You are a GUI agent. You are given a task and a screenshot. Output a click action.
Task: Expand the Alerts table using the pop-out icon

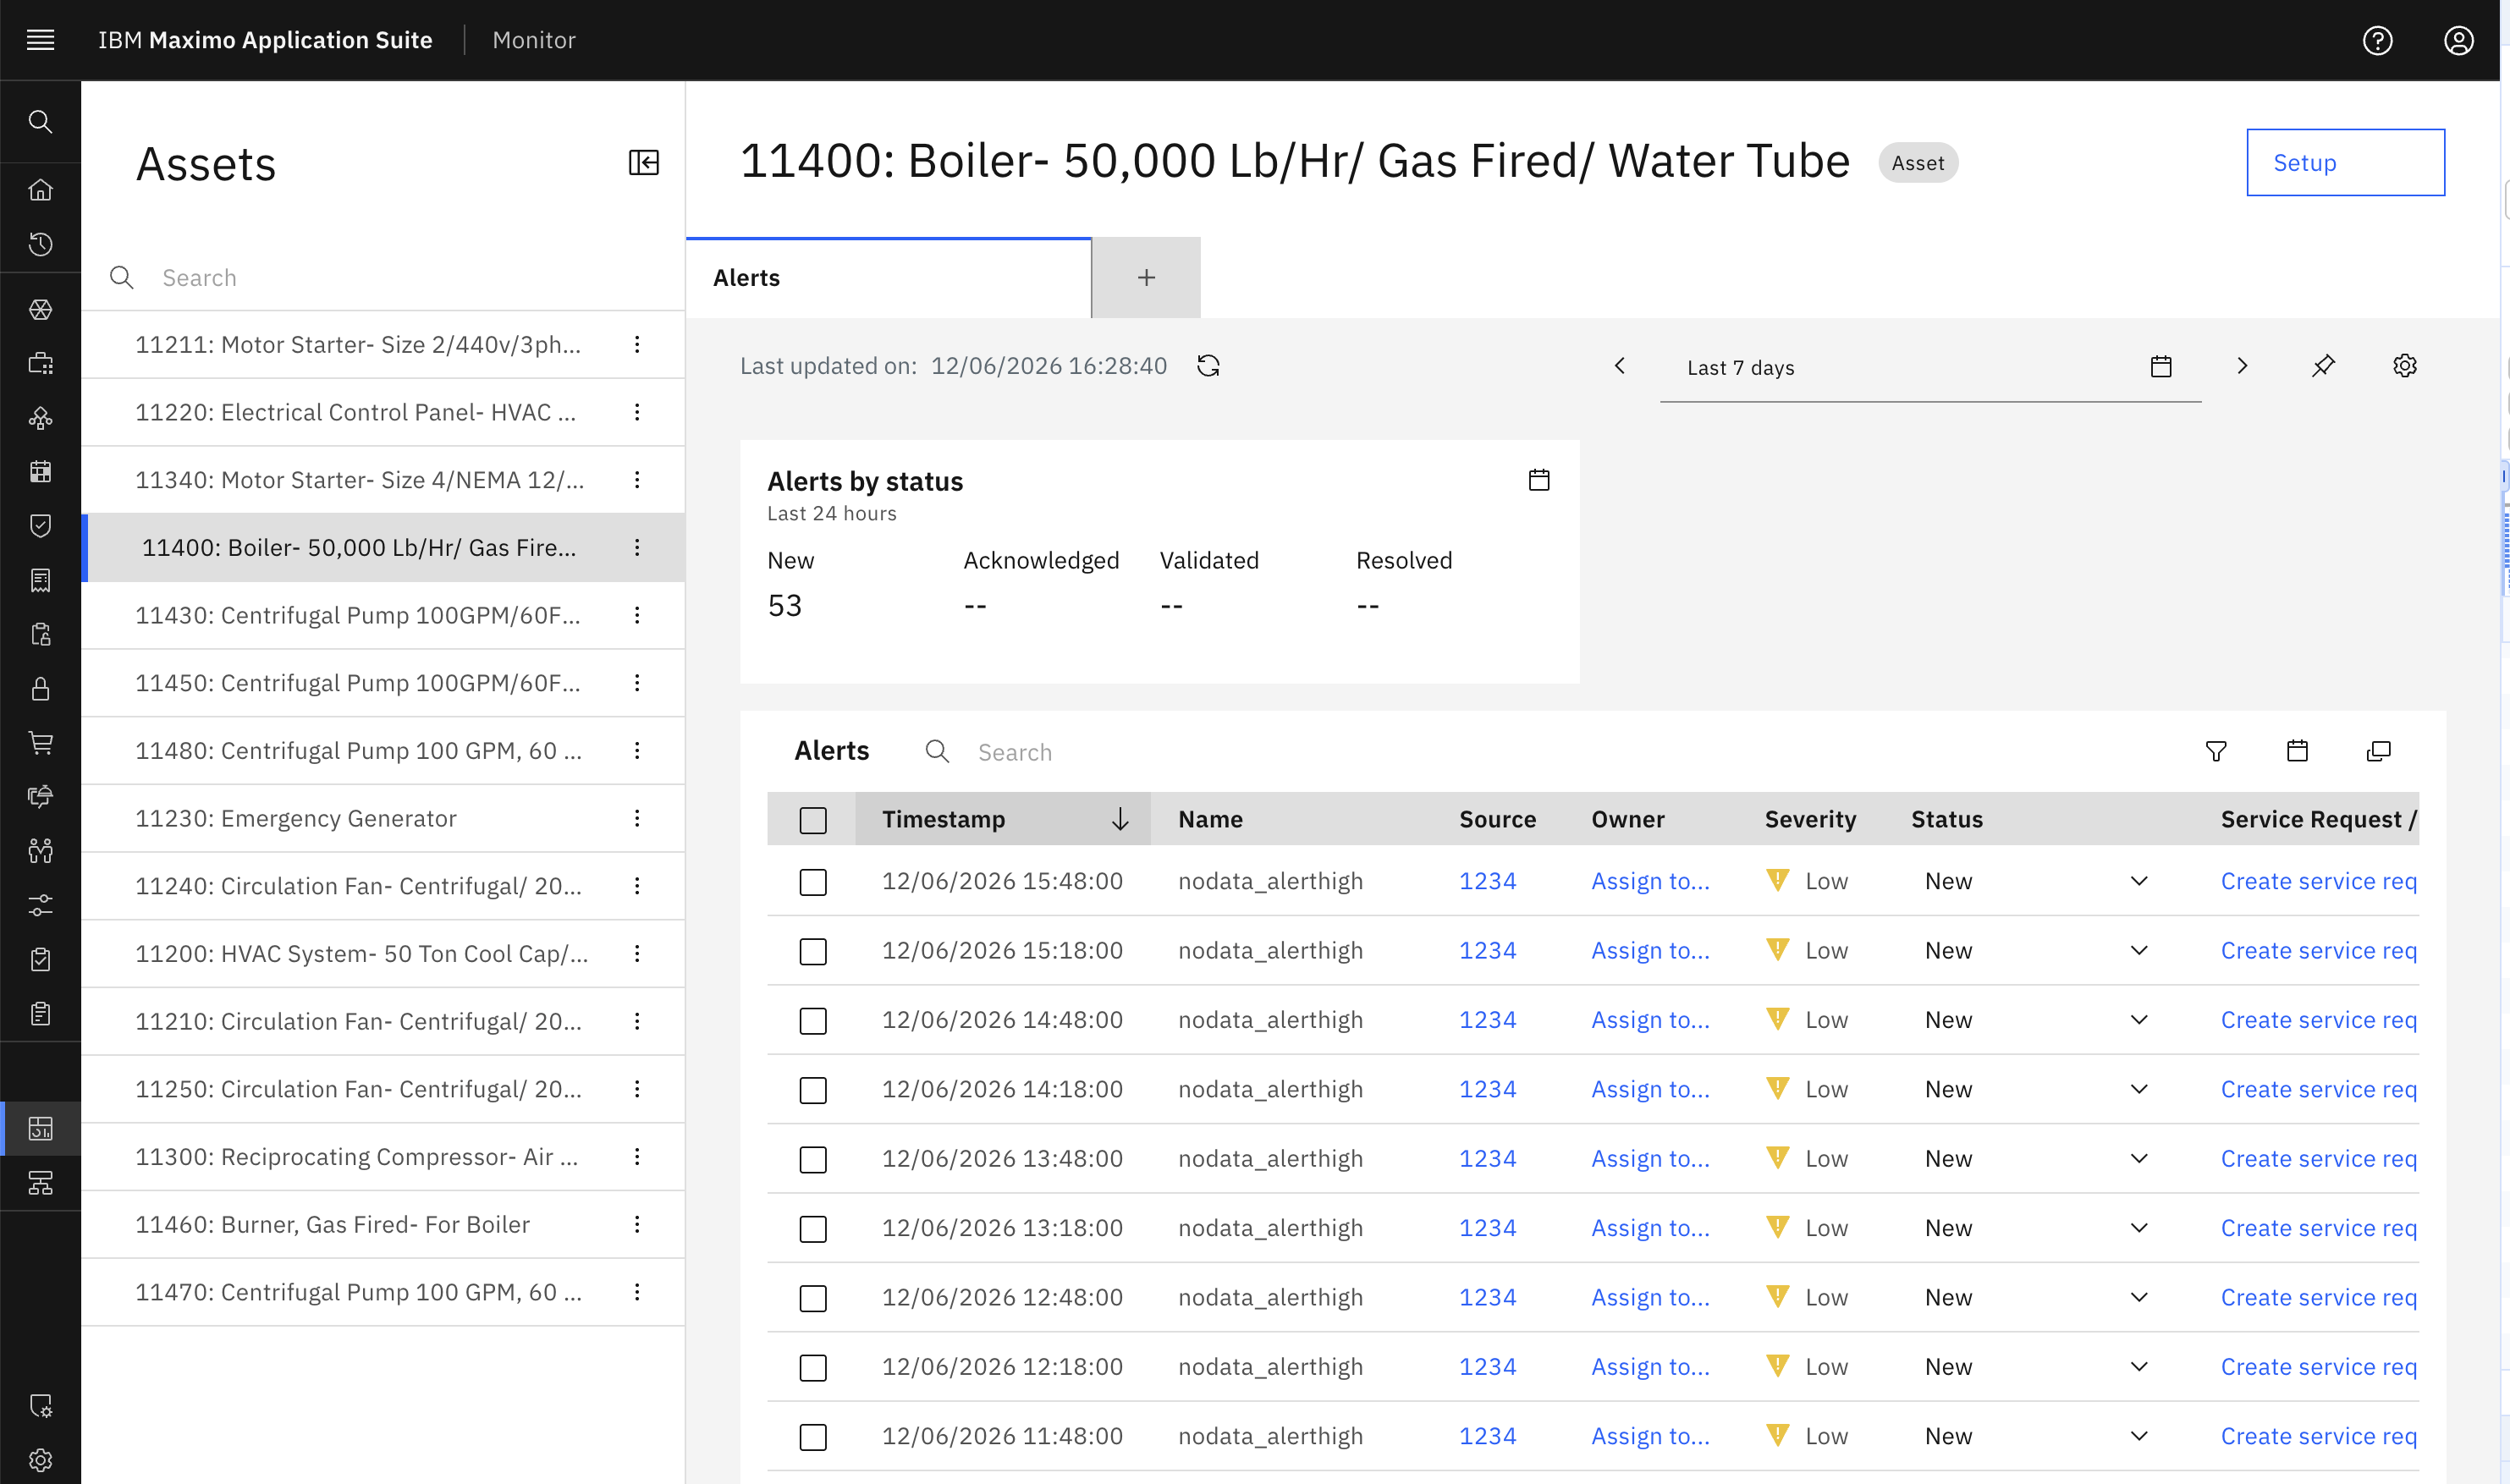2378,751
